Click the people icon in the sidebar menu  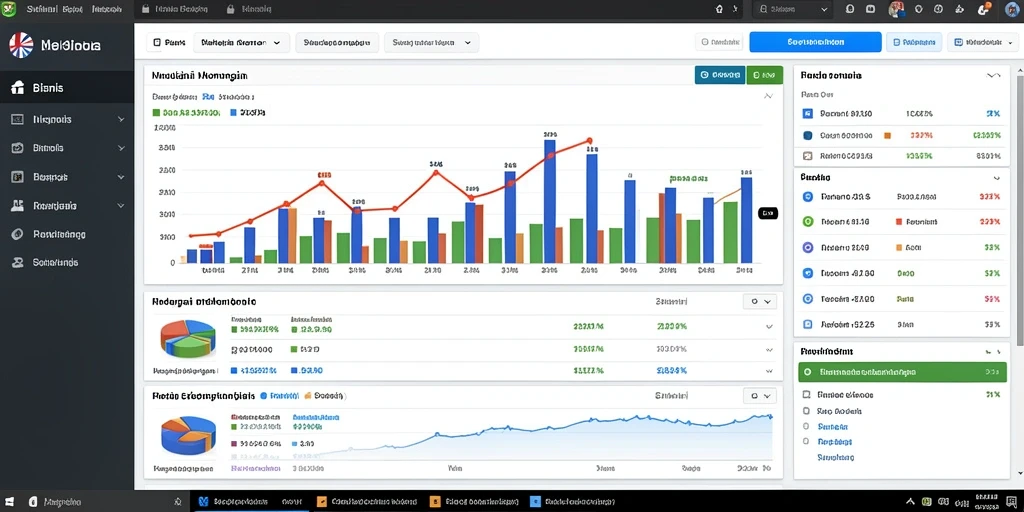18,205
